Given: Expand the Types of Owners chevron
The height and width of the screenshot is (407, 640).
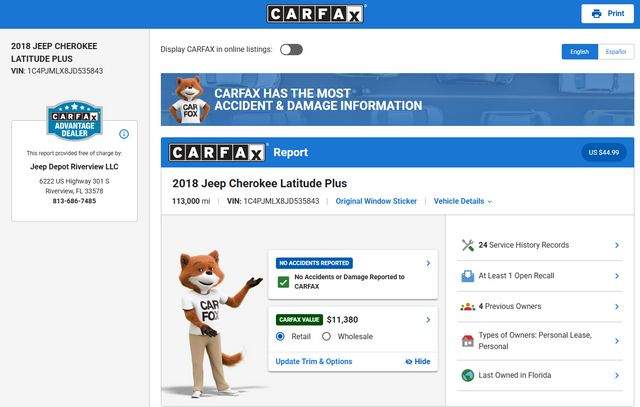Looking at the screenshot, I should [x=617, y=340].
